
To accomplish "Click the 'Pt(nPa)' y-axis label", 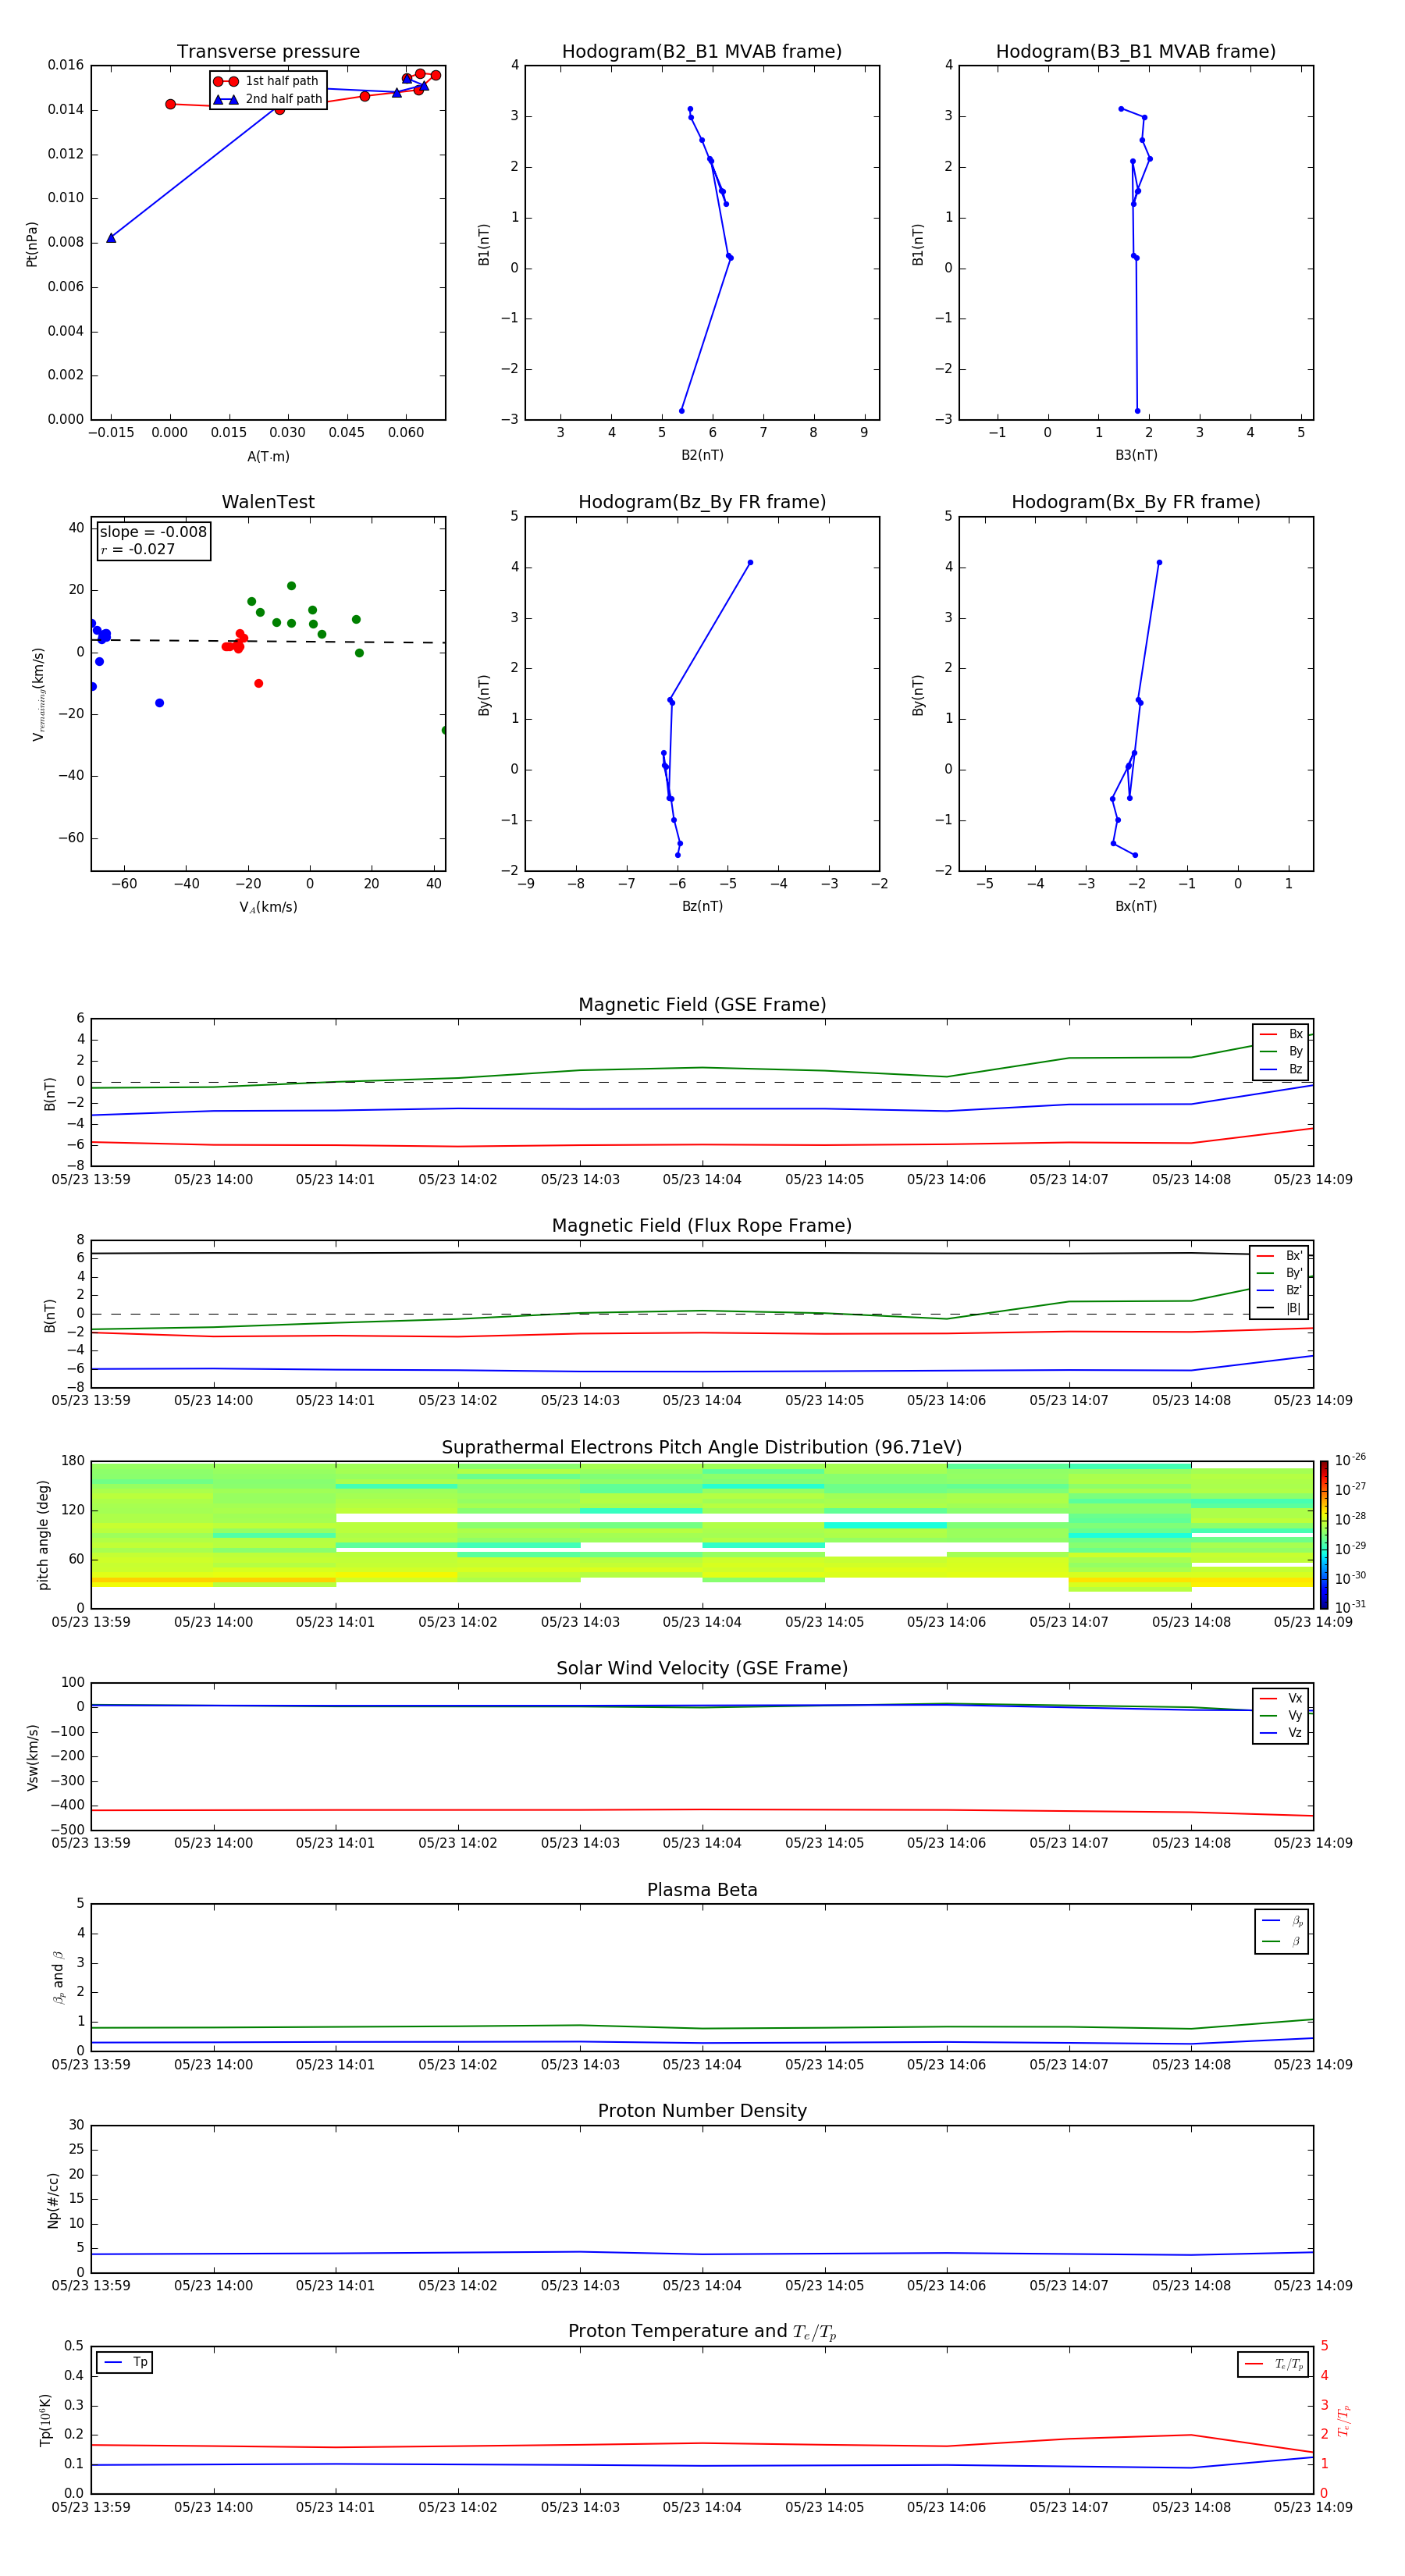I will [32, 243].
